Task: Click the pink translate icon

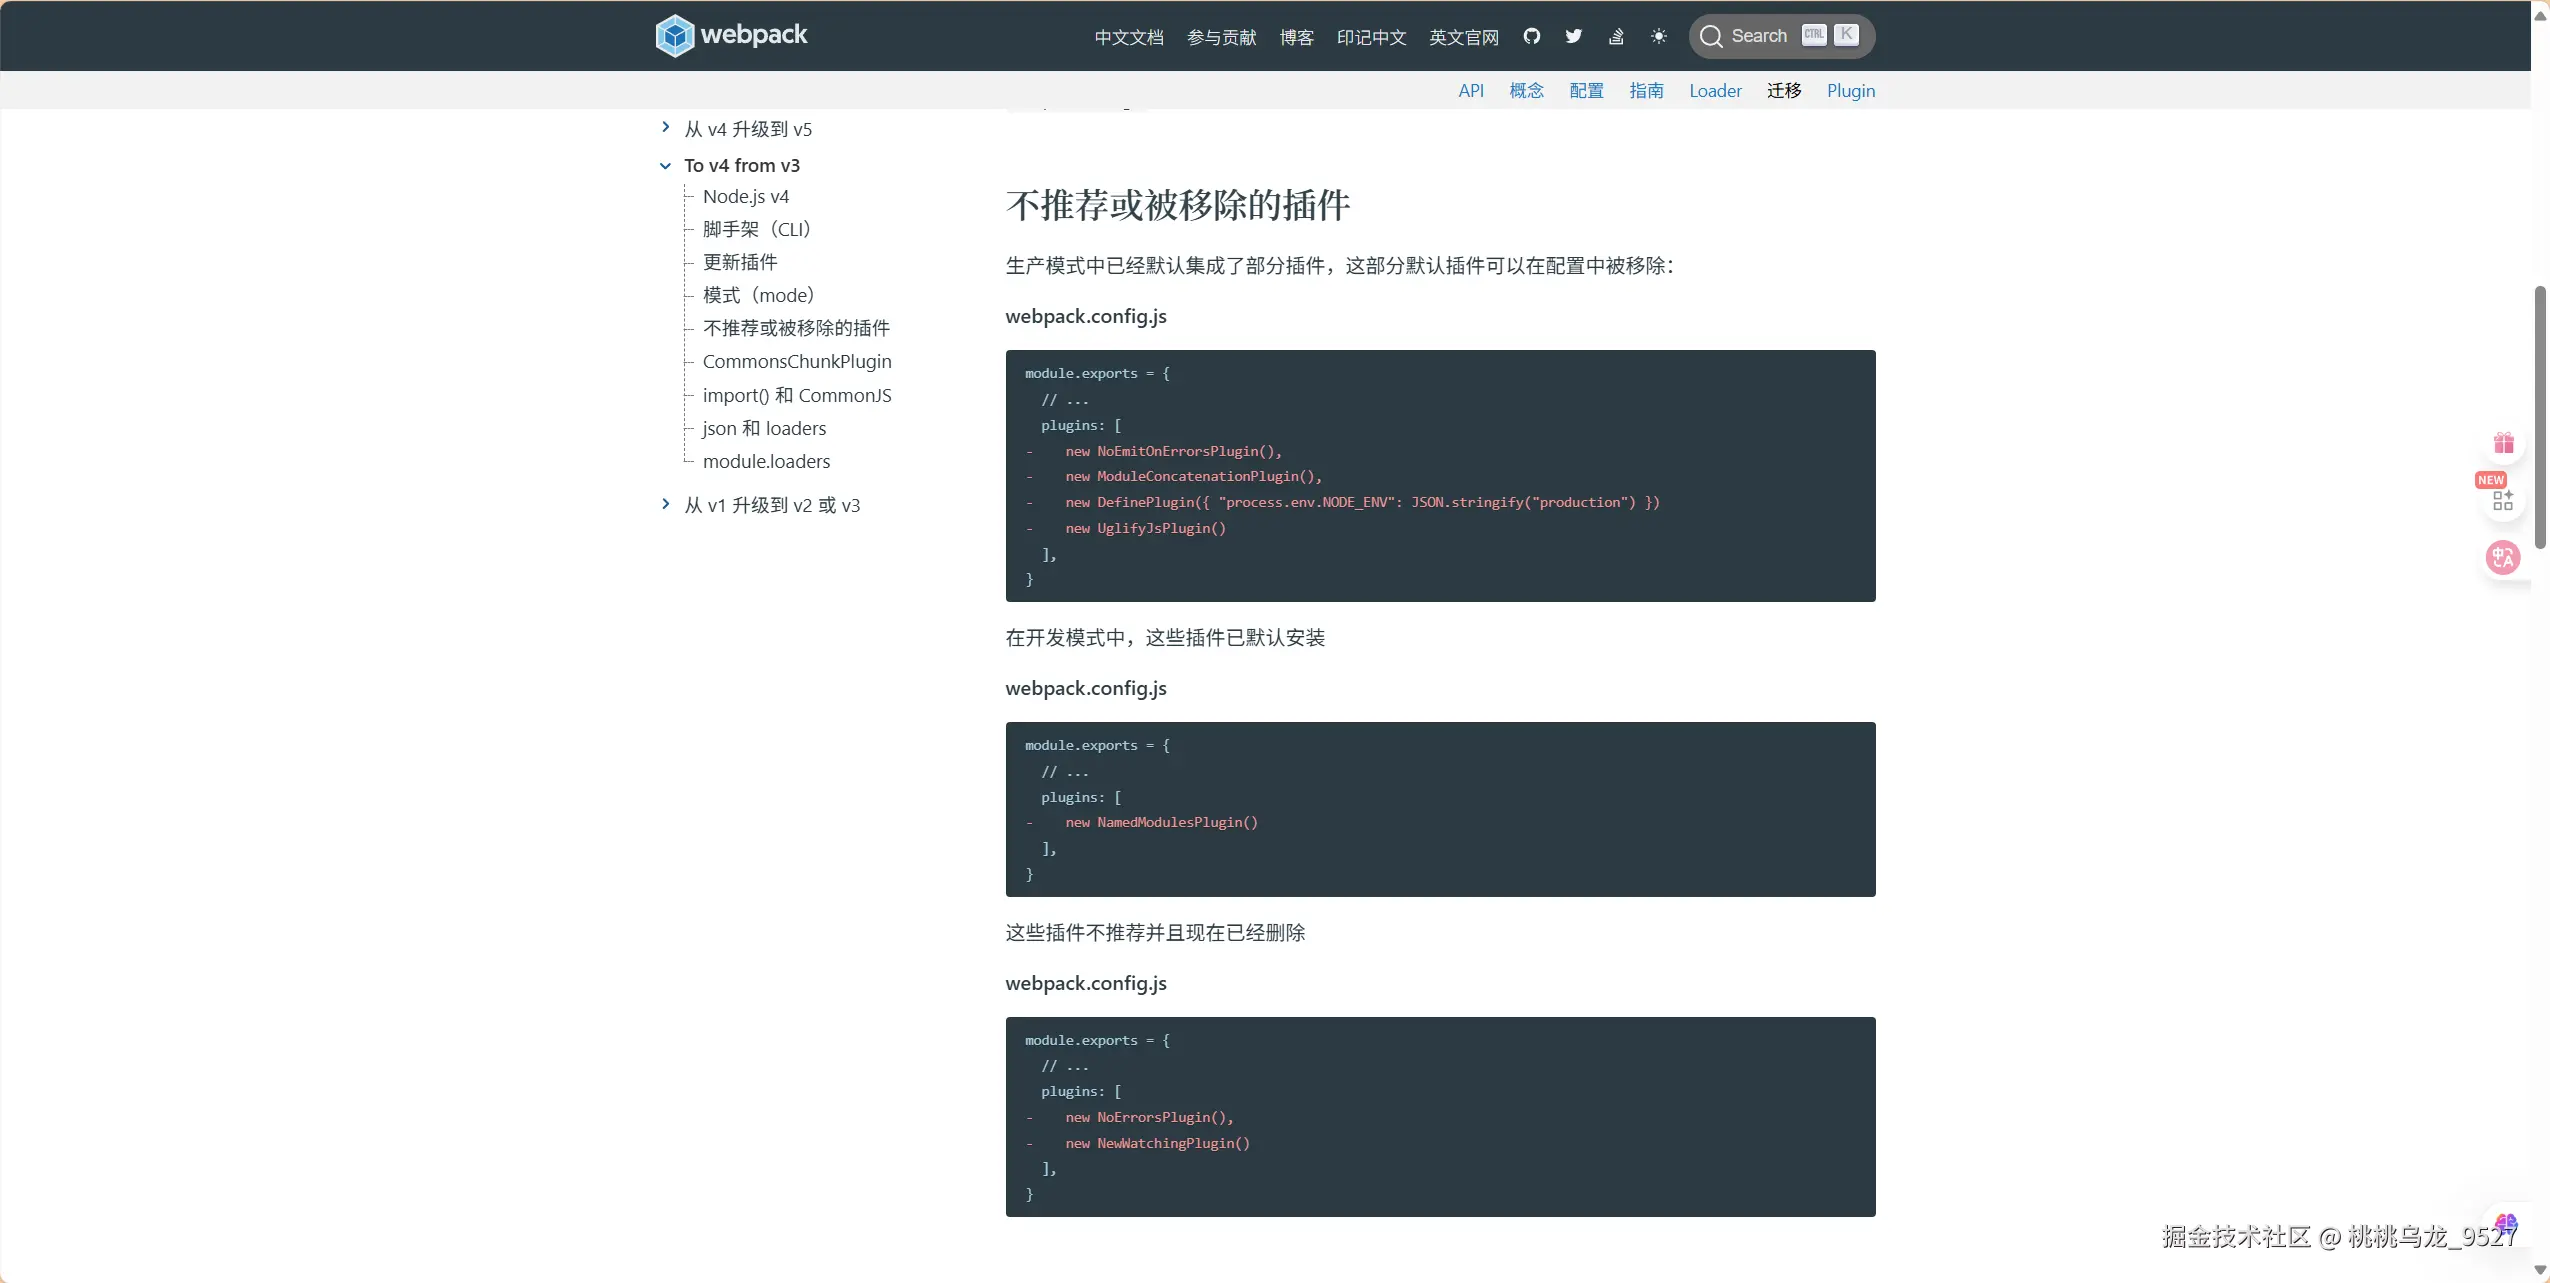Action: (x=2502, y=557)
